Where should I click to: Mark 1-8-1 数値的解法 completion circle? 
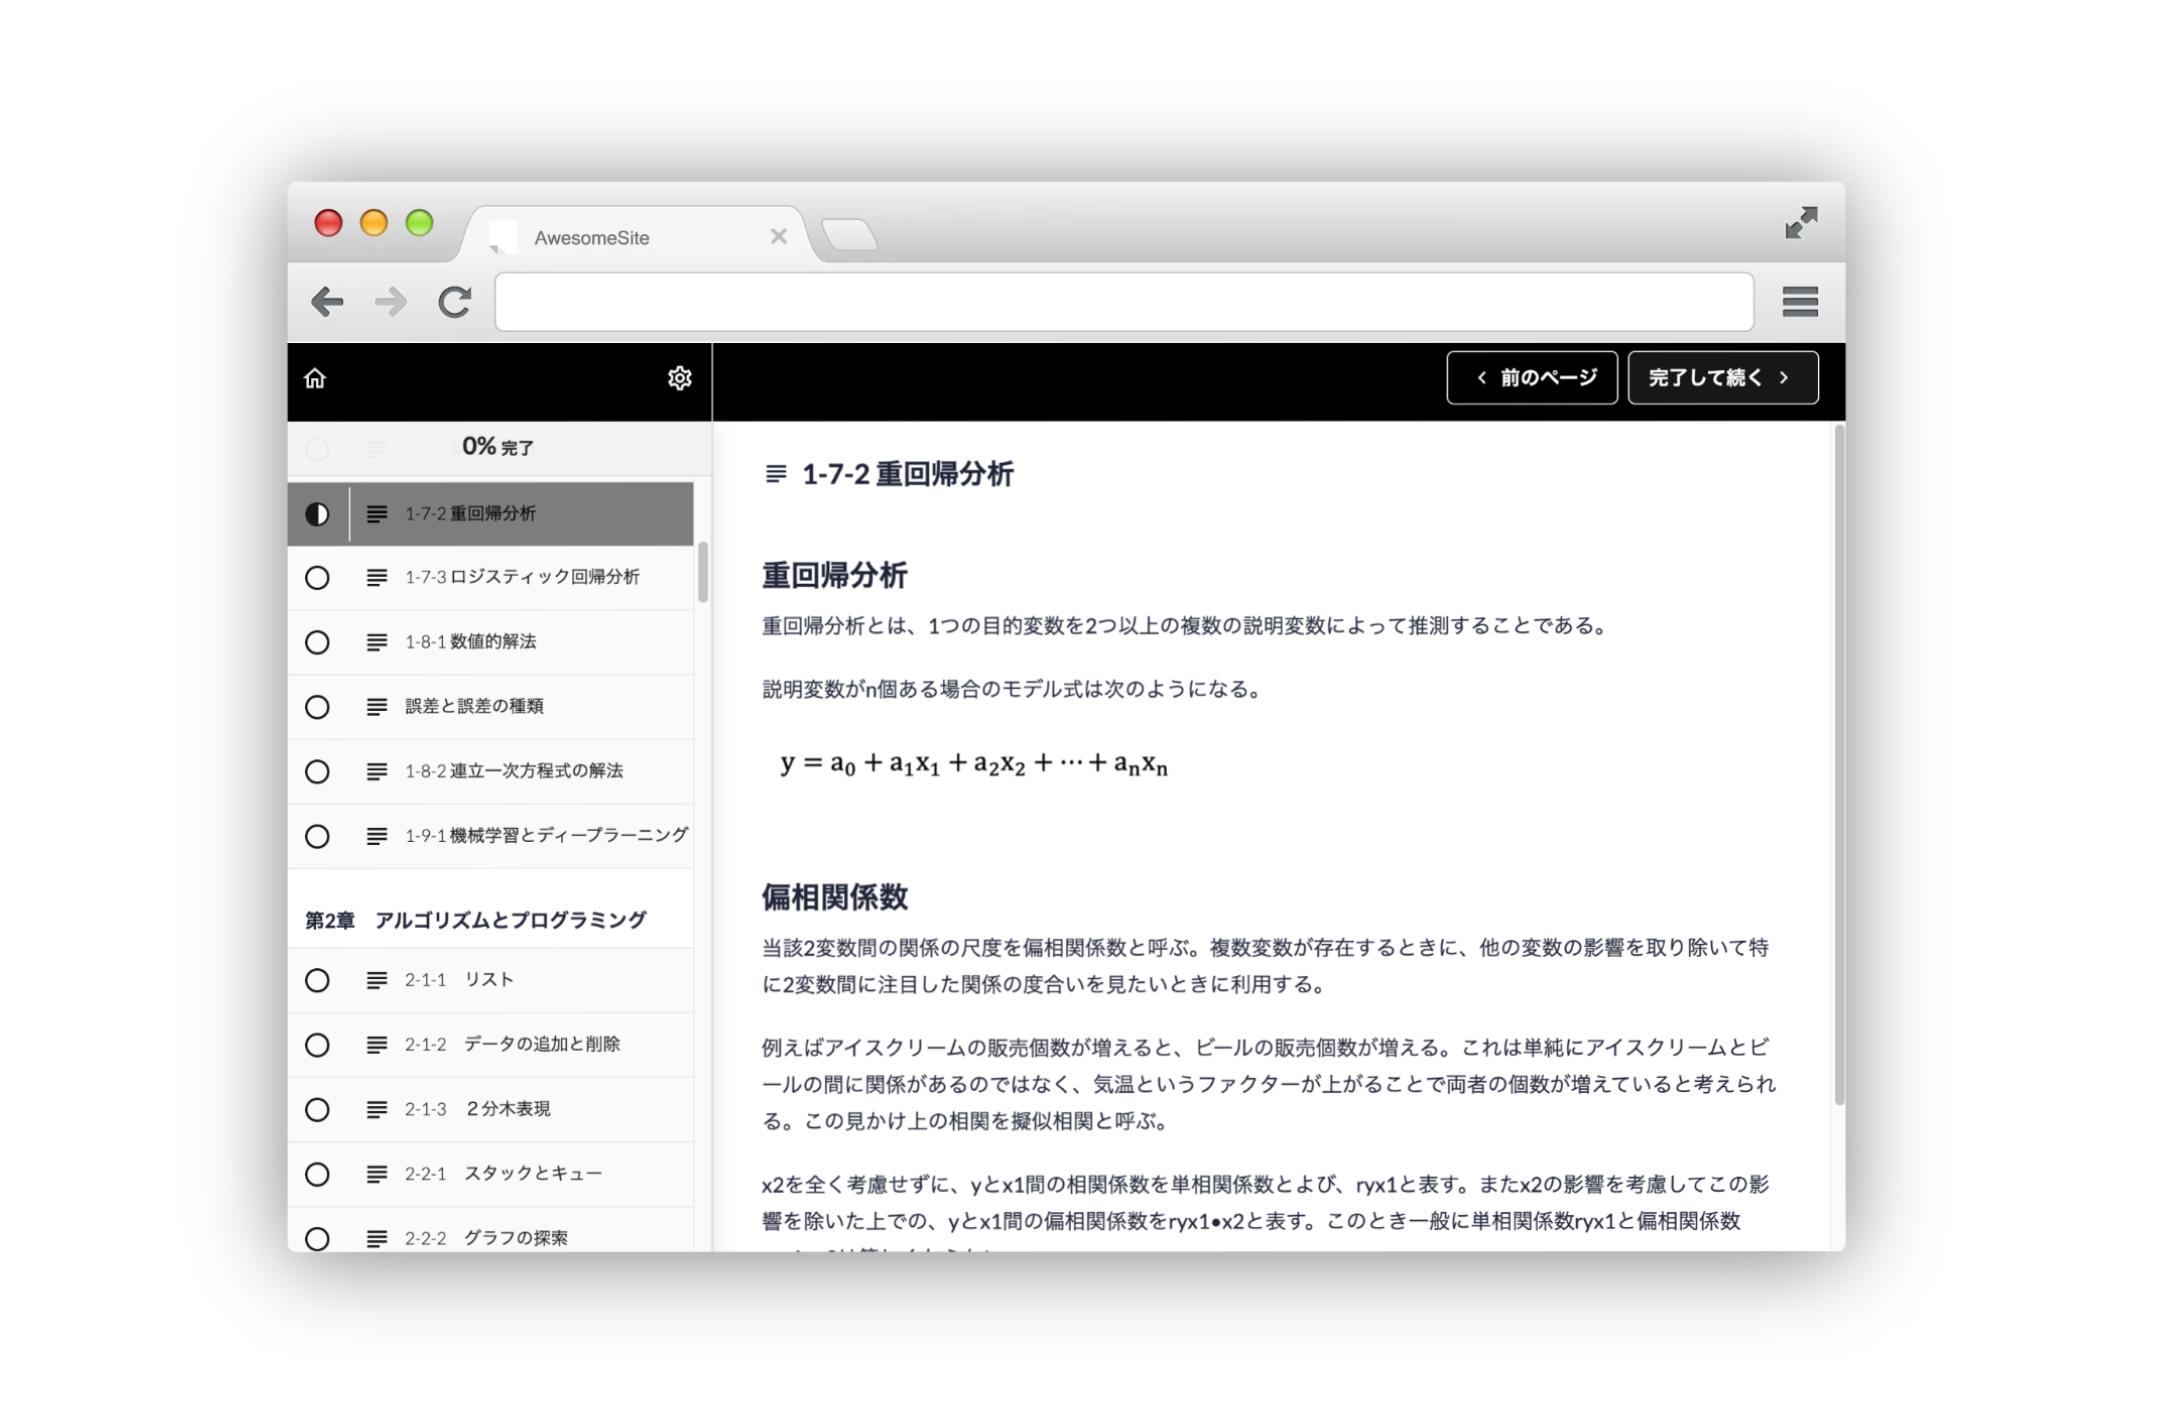tap(317, 642)
